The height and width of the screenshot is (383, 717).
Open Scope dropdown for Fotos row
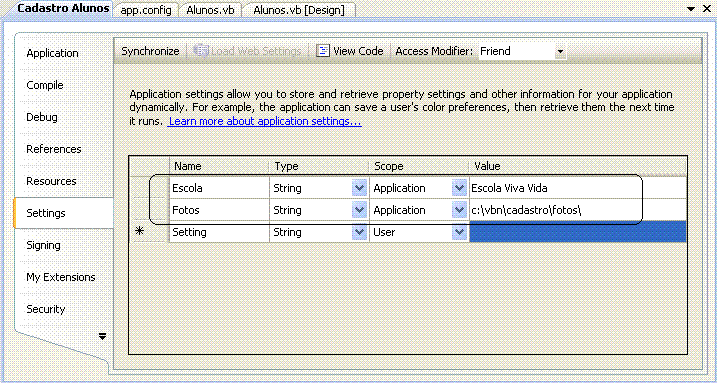459,210
